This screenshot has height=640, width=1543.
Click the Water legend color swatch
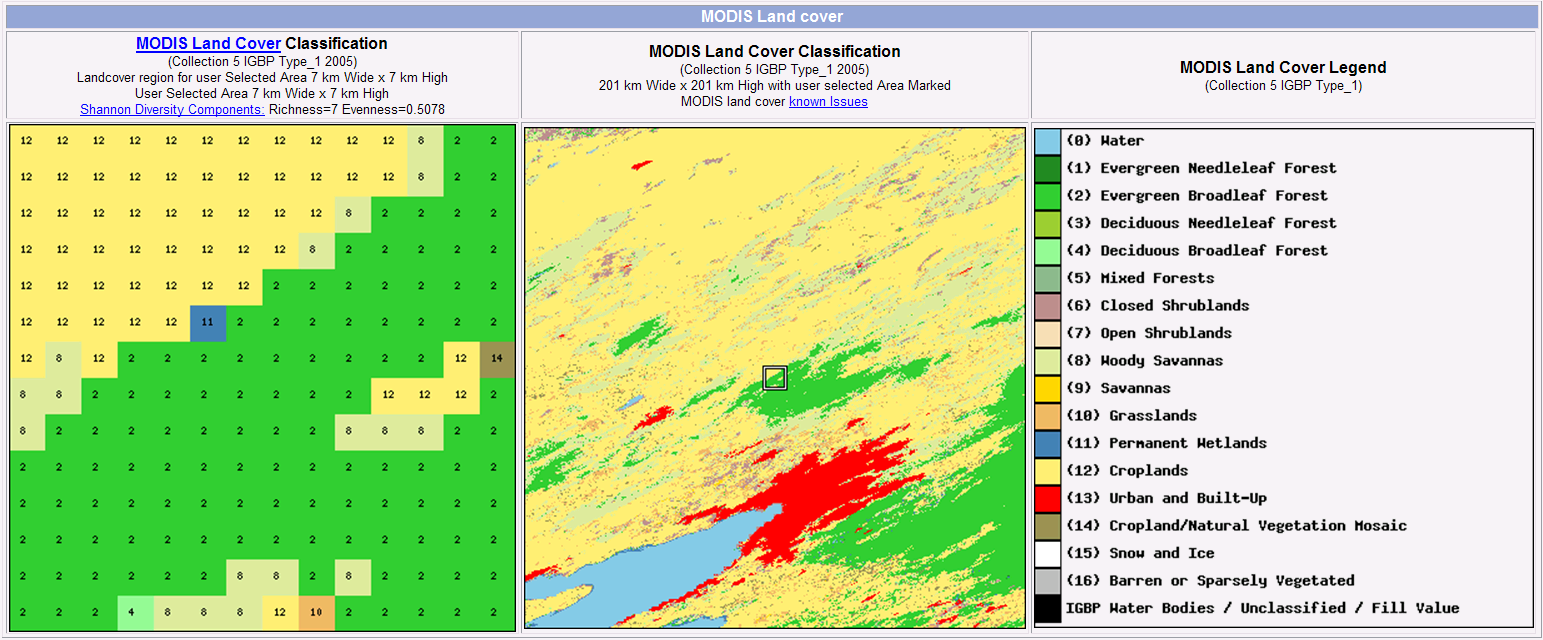point(1047,141)
